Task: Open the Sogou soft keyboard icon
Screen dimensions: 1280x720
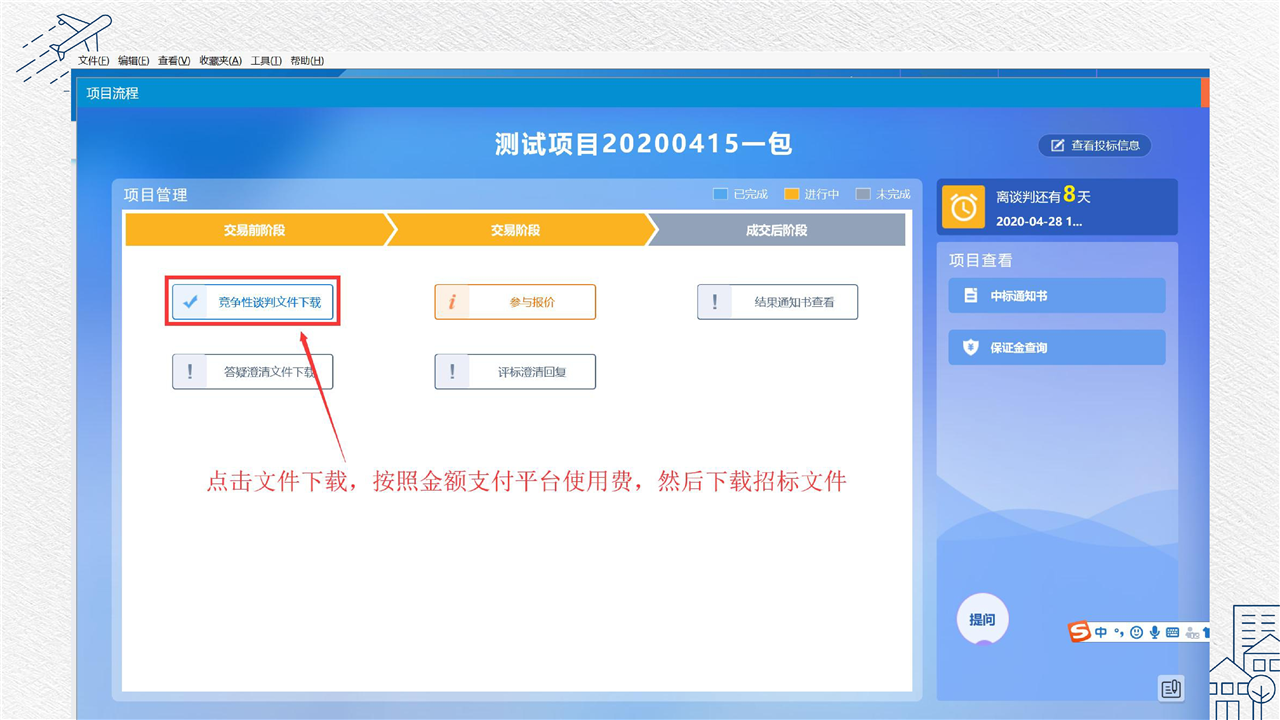Action: (x=1172, y=632)
